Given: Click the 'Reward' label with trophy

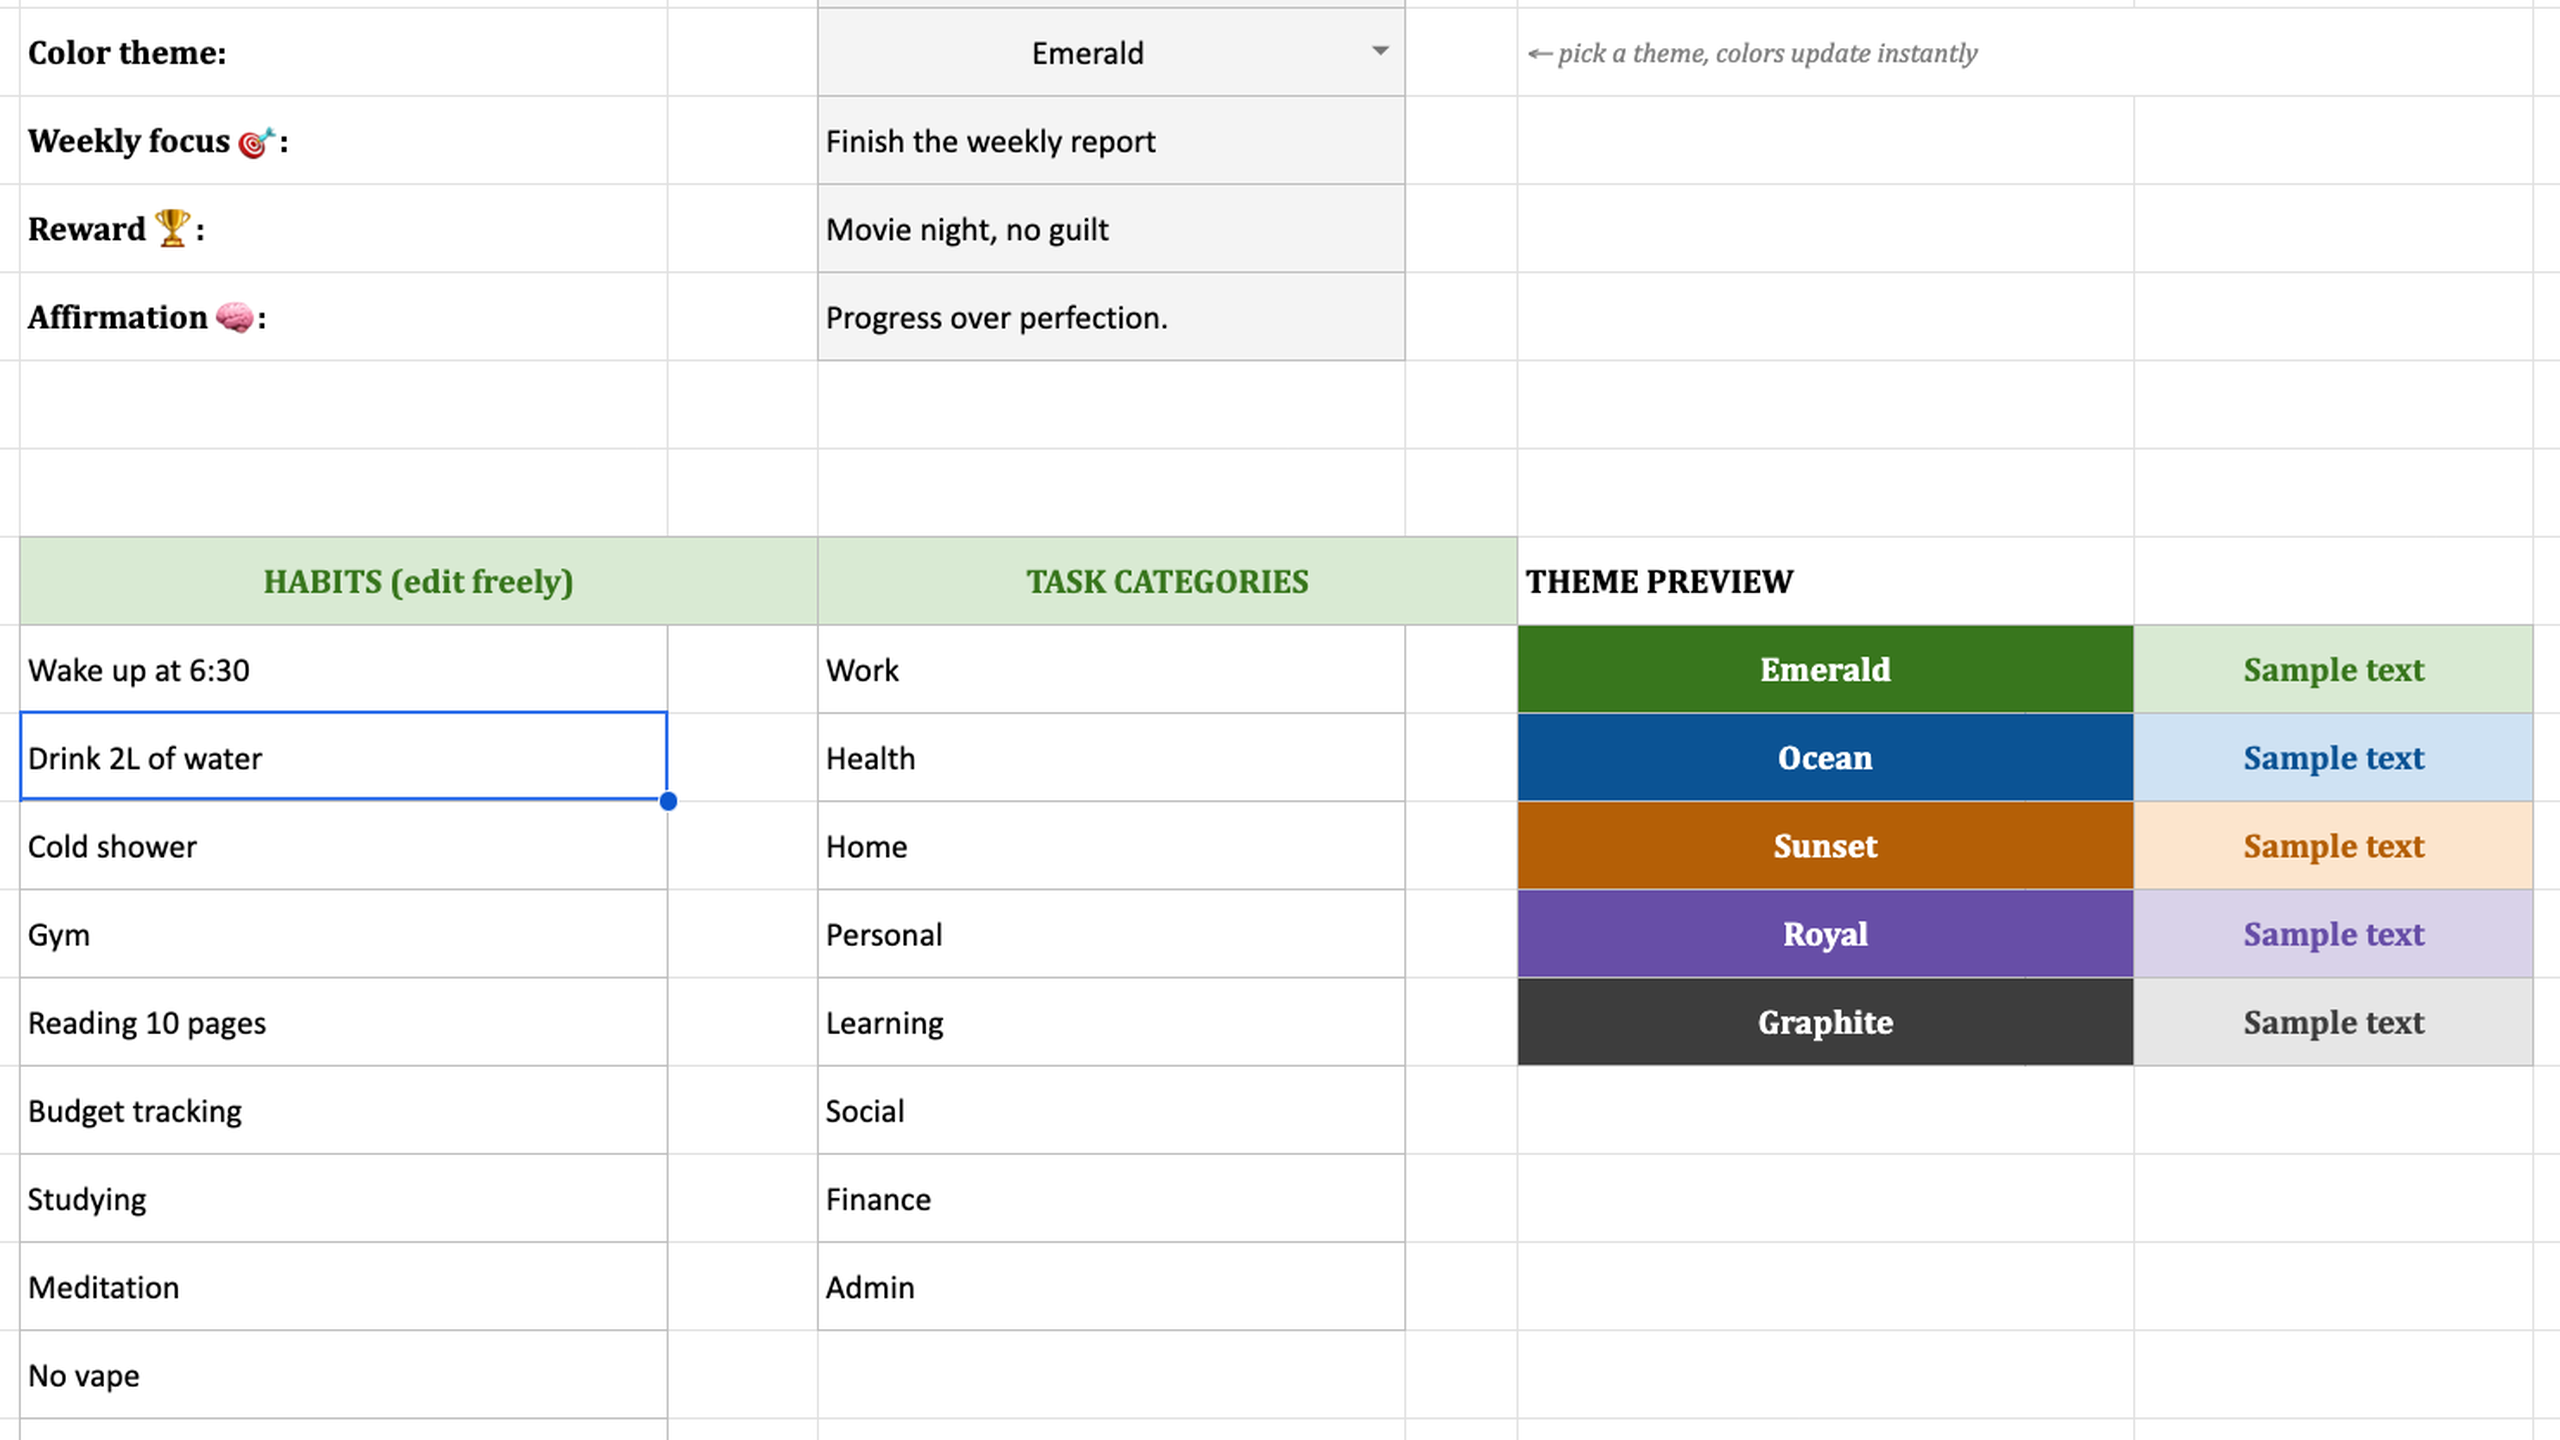Looking at the screenshot, I should [343, 229].
